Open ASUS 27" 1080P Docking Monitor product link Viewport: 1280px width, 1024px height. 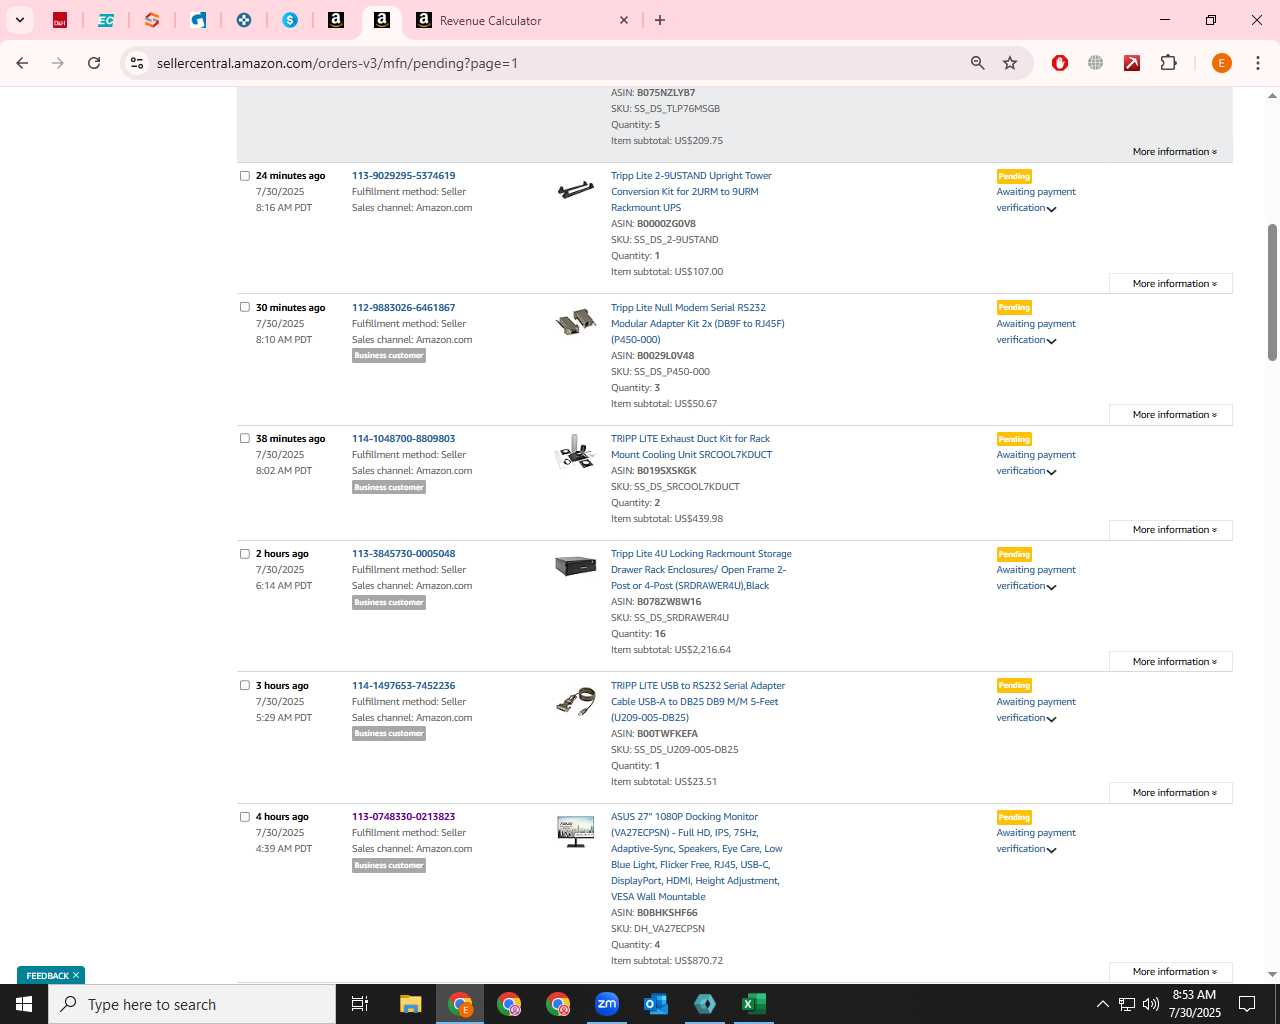(x=697, y=856)
